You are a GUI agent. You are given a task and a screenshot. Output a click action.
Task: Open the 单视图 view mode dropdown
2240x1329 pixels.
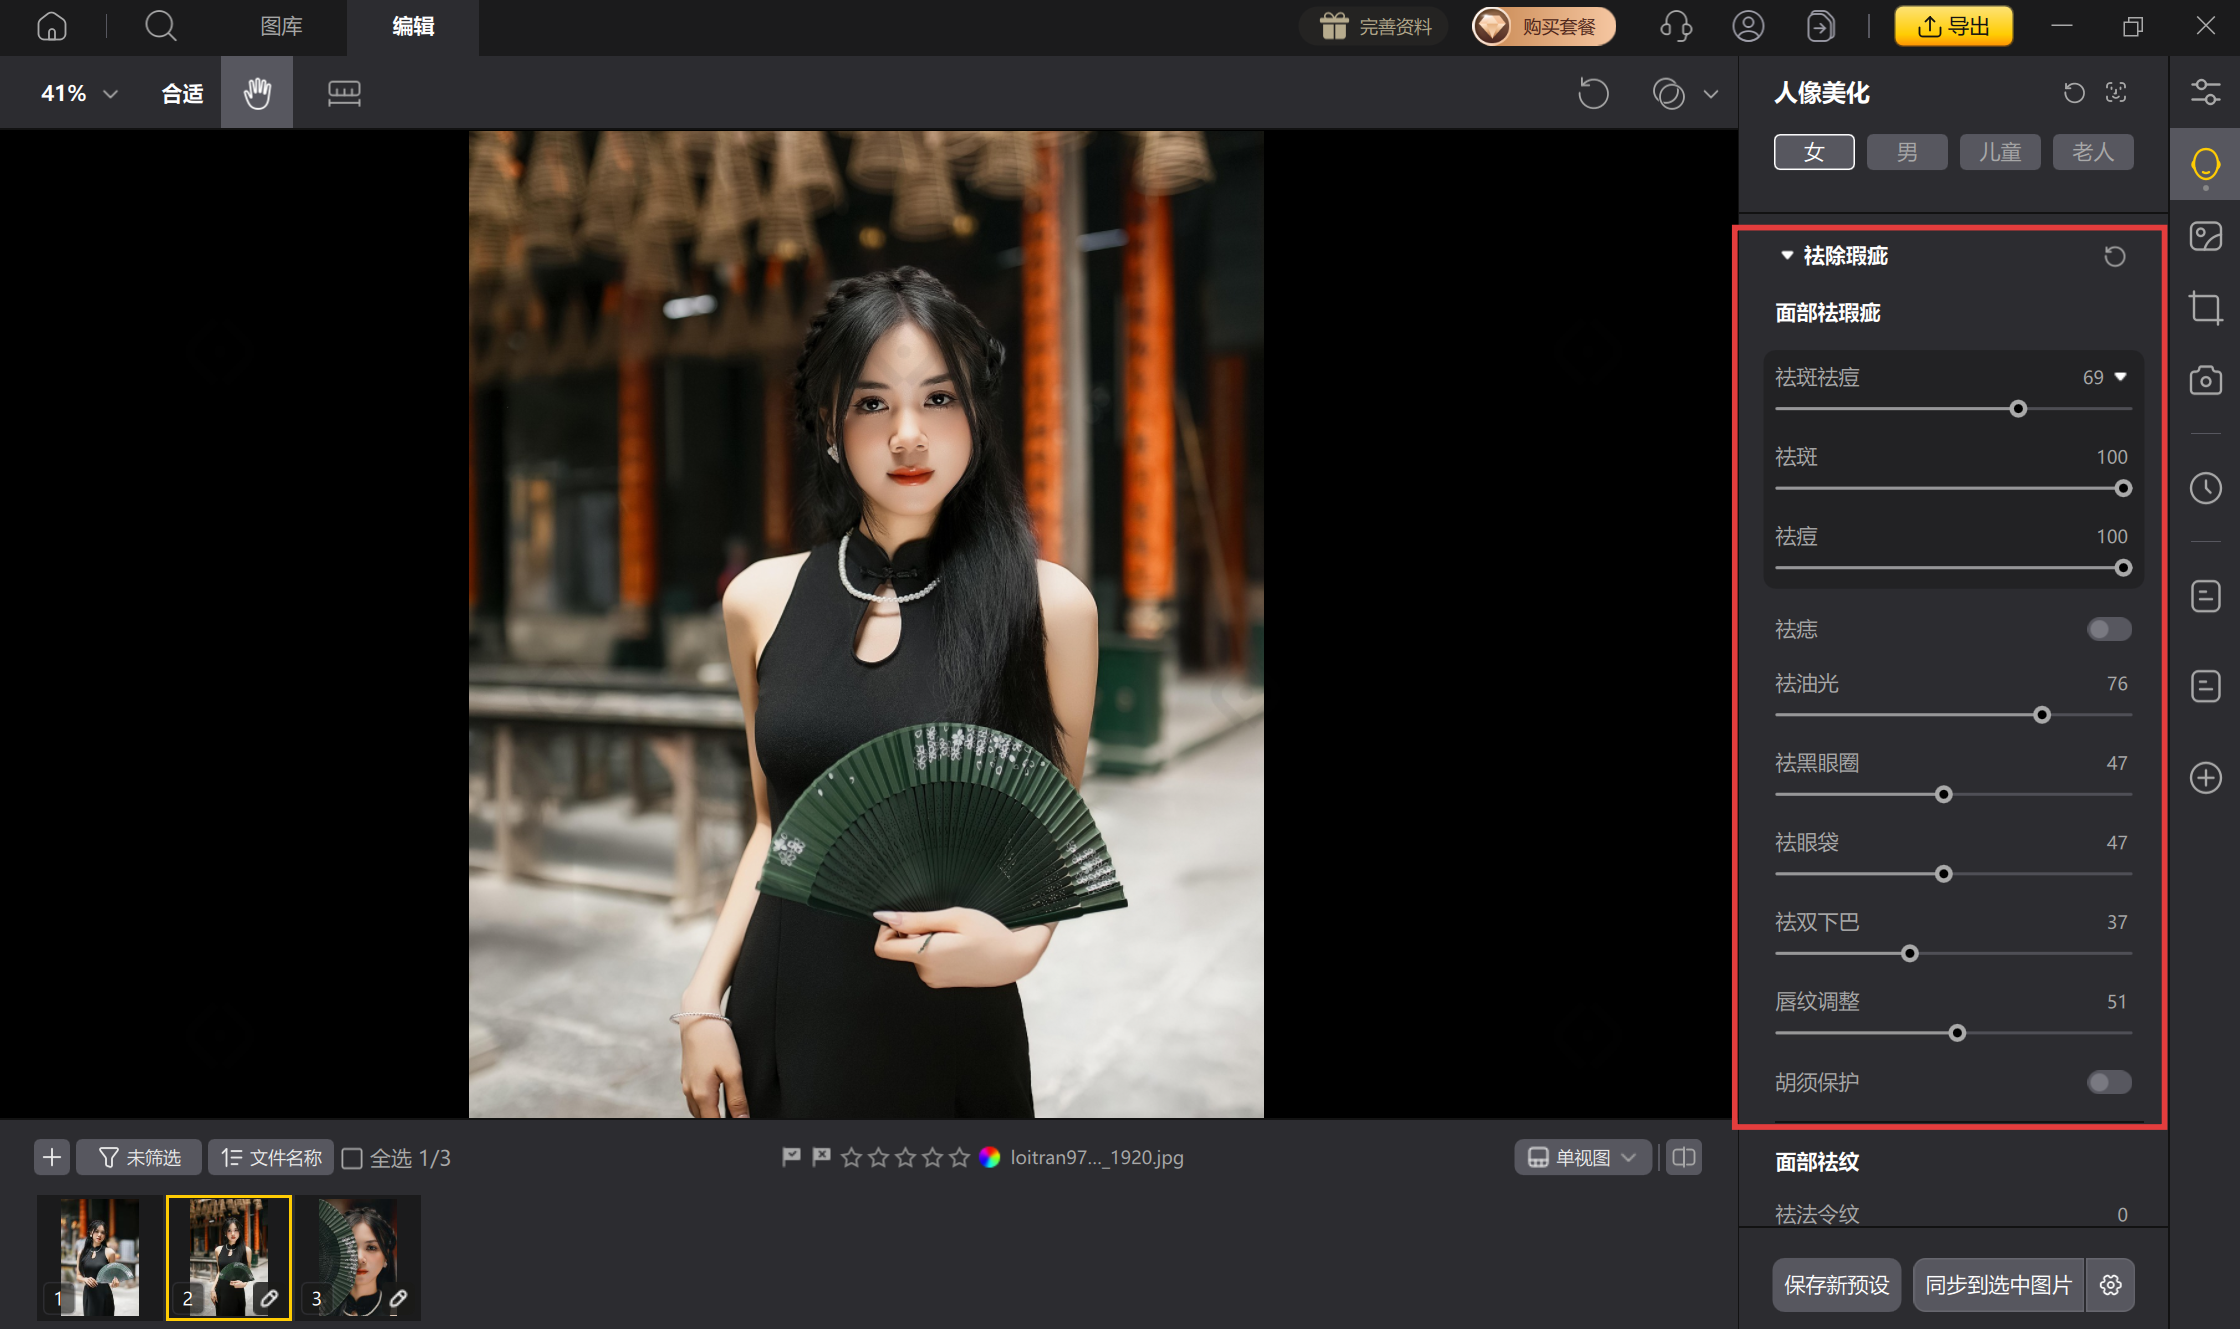[1582, 1157]
